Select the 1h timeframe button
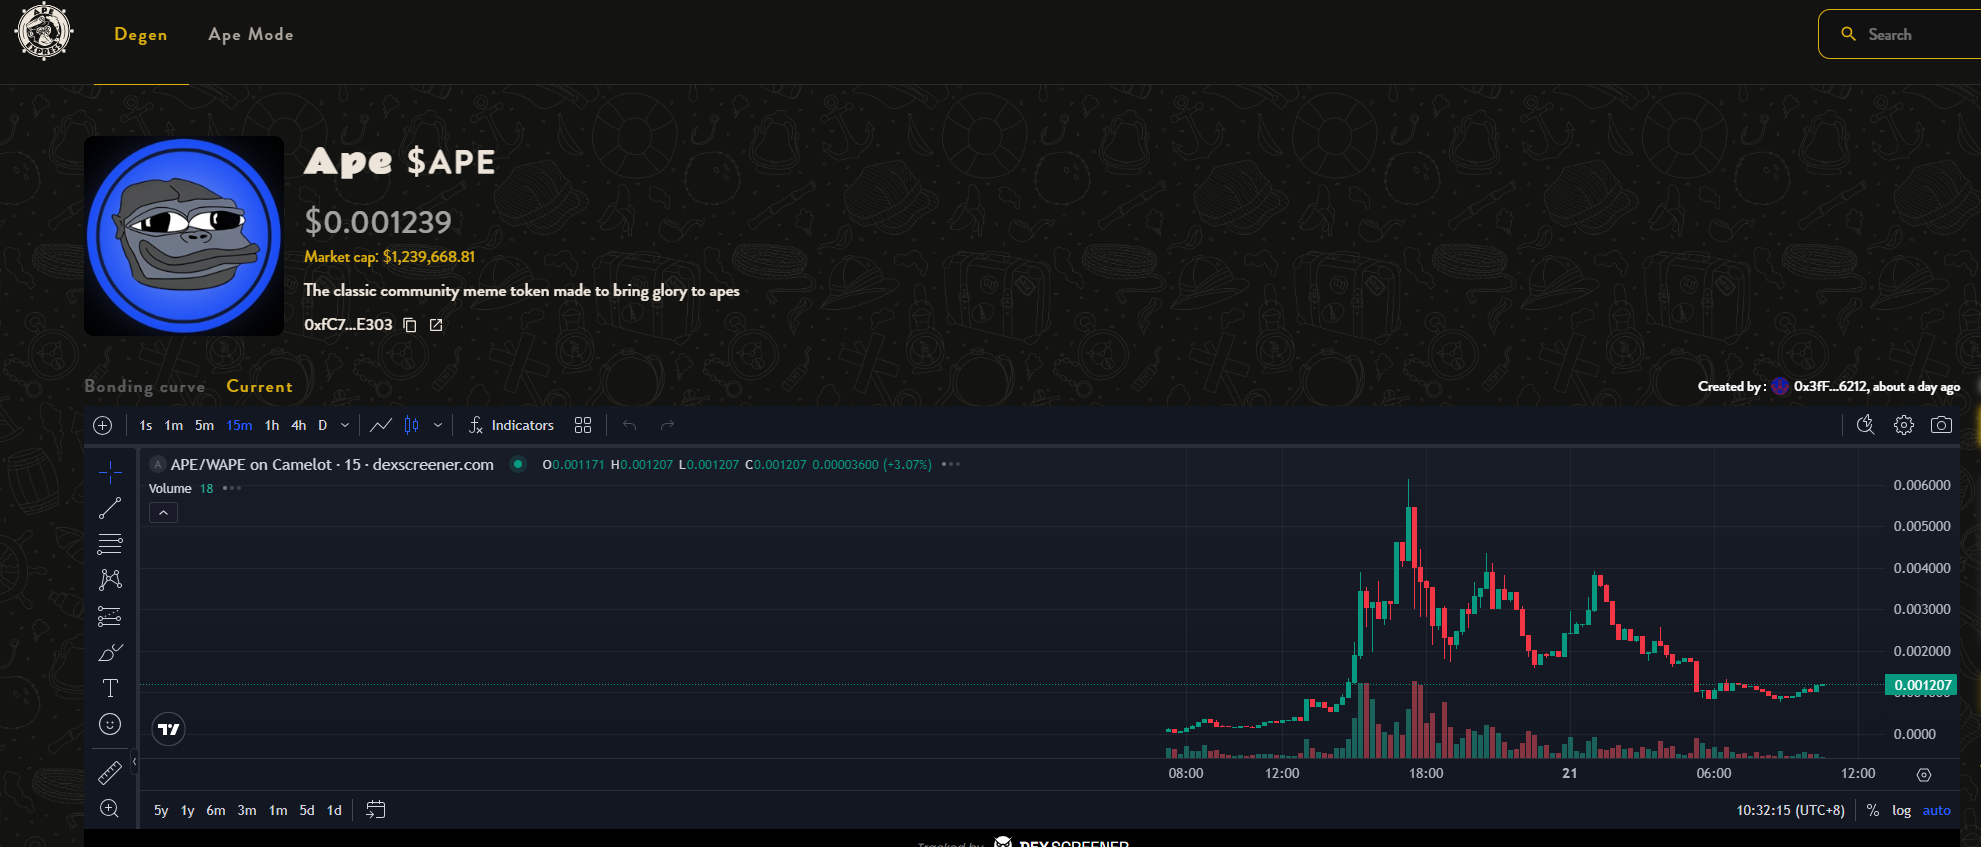The width and height of the screenshot is (1981, 847). pyautogui.click(x=272, y=425)
